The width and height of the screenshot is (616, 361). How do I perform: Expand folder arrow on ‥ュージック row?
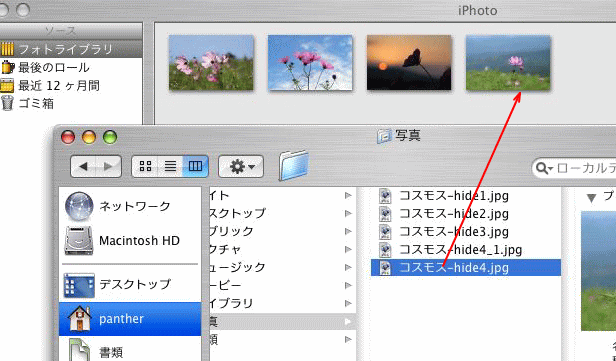(x=348, y=268)
